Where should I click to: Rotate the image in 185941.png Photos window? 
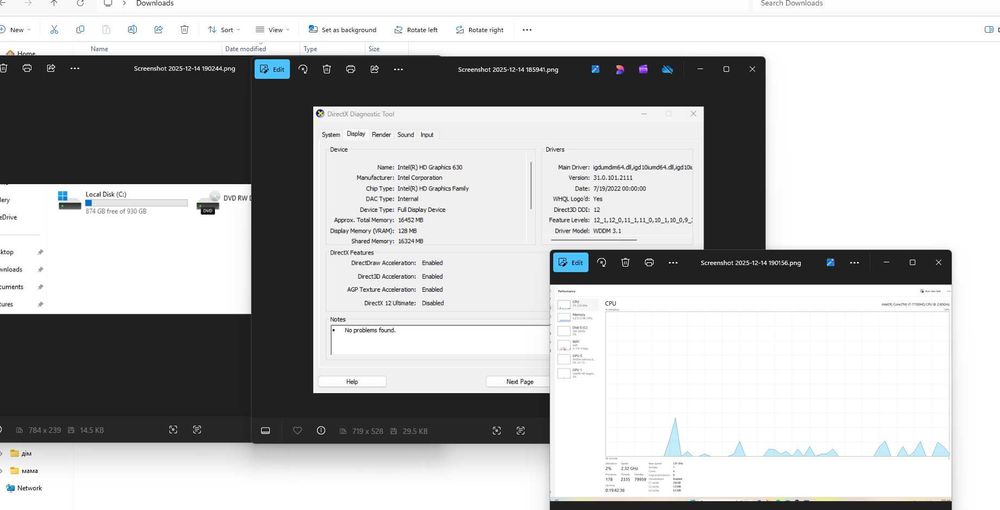pyautogui.click(x=303, y=69)
